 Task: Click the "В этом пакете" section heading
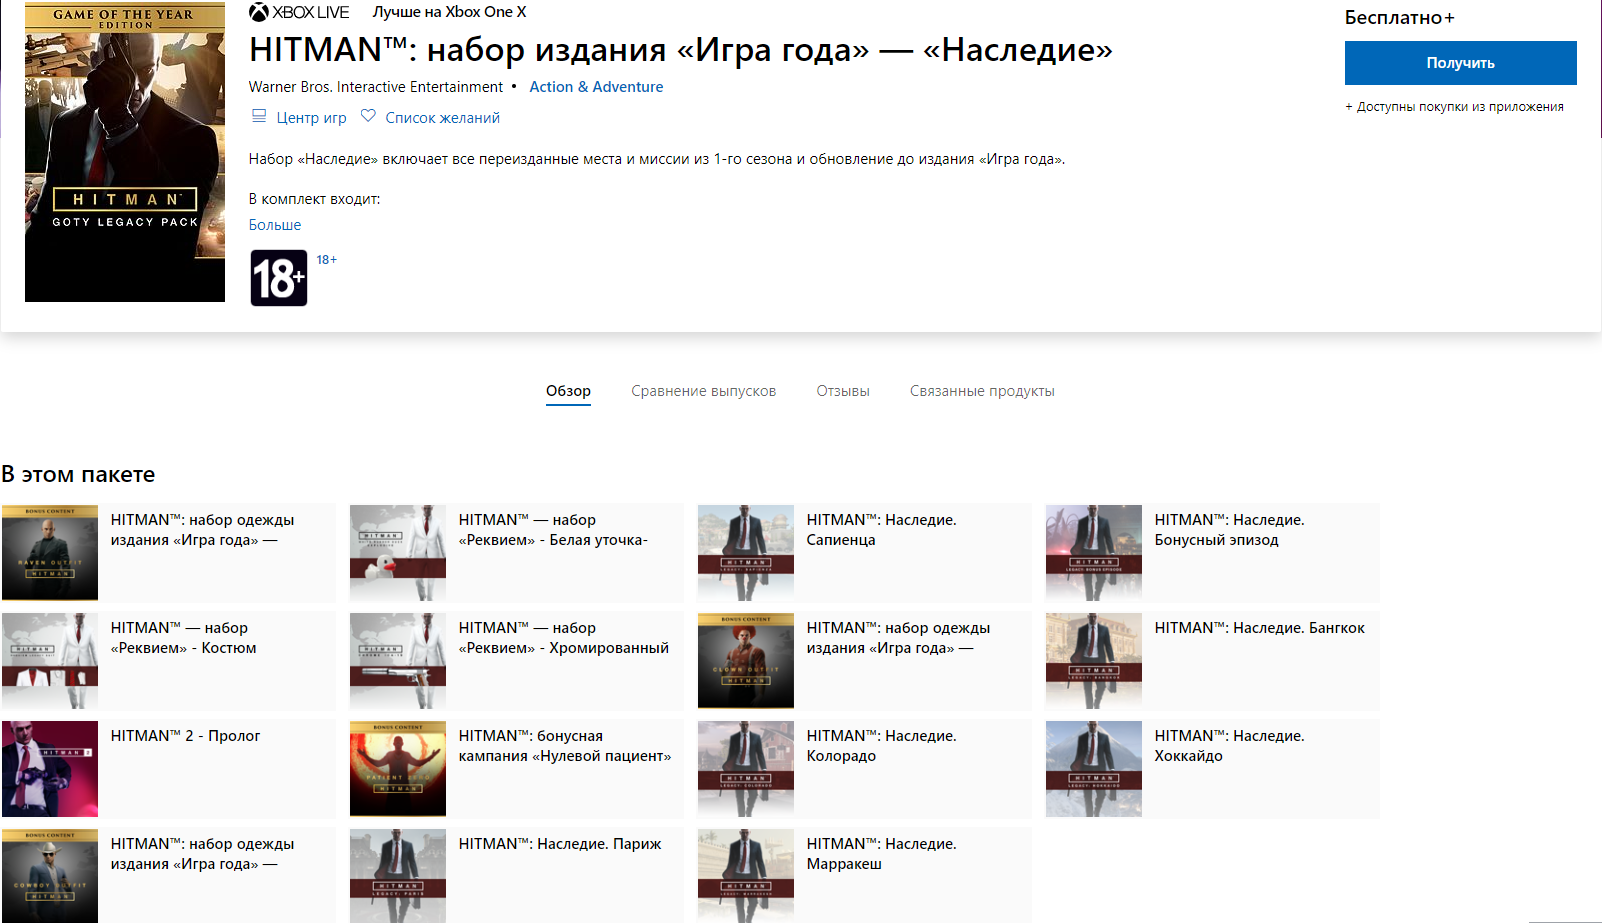click(x=78, y=474)
